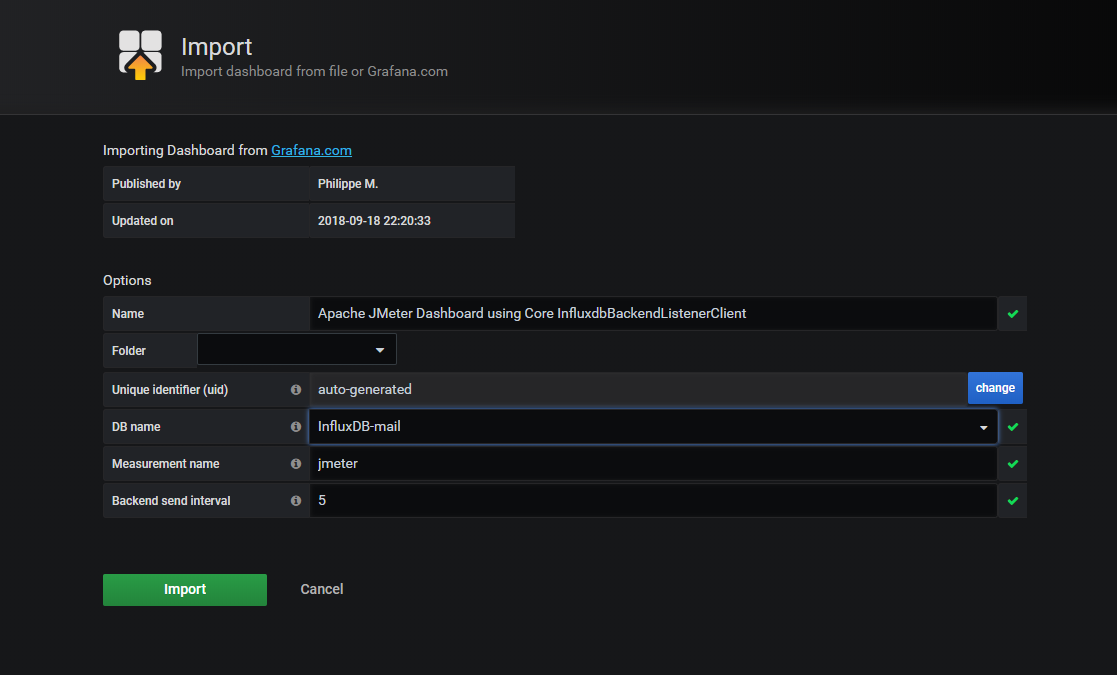Click the auto-generated uid field
Viewport: 1117px width, 675px height.
(637, 390)
